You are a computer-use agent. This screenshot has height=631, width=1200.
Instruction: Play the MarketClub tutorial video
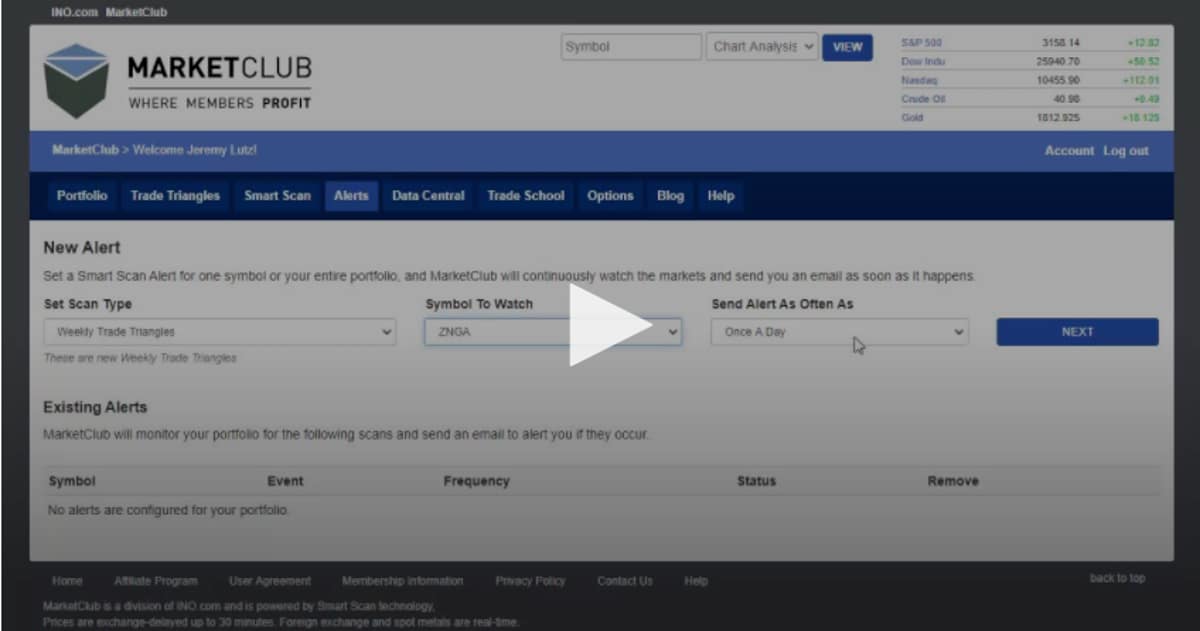tap(609, 325)
